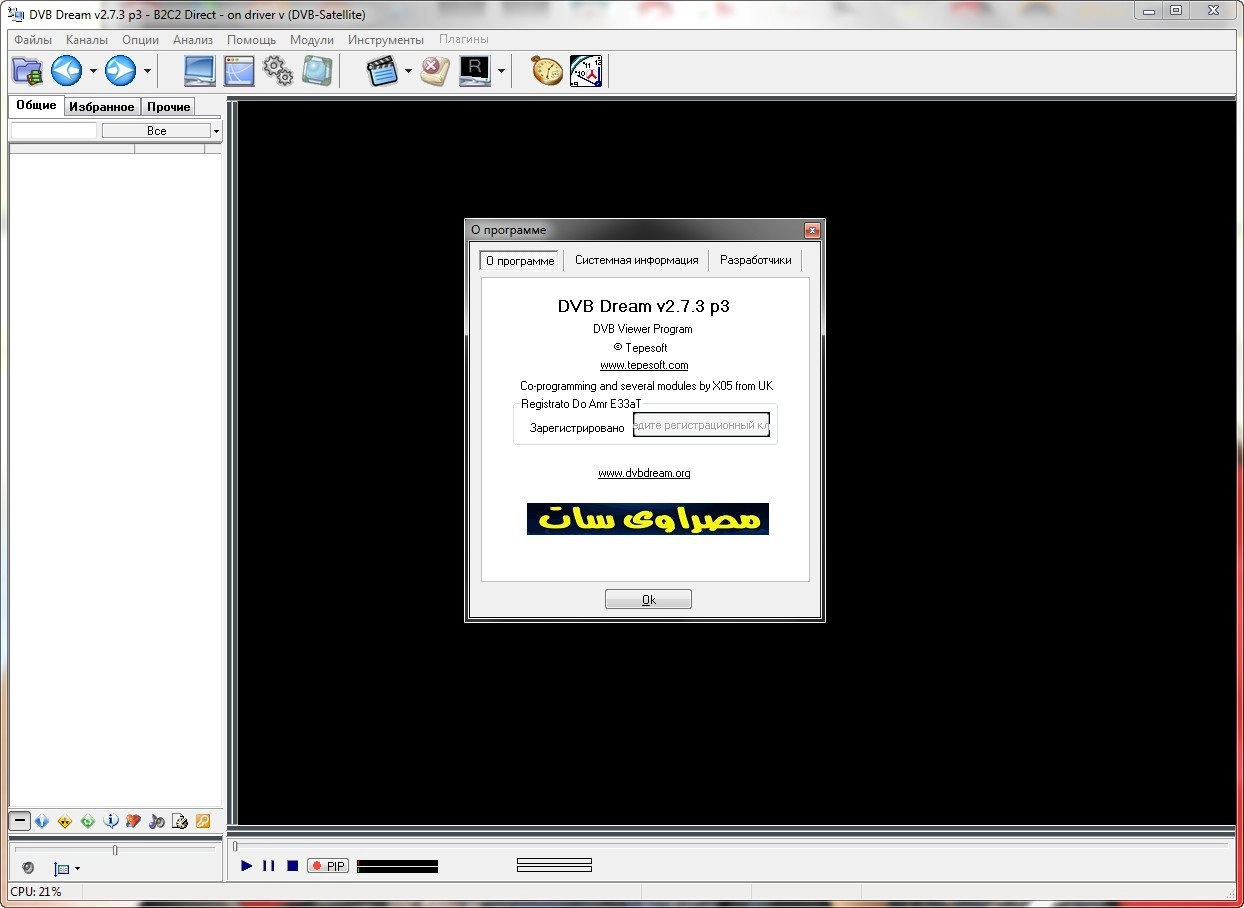The height and width of the screenshot is (908, 1244).
Task: Open the www.tepesoft.com link
Action: click(x=644, y=365)
